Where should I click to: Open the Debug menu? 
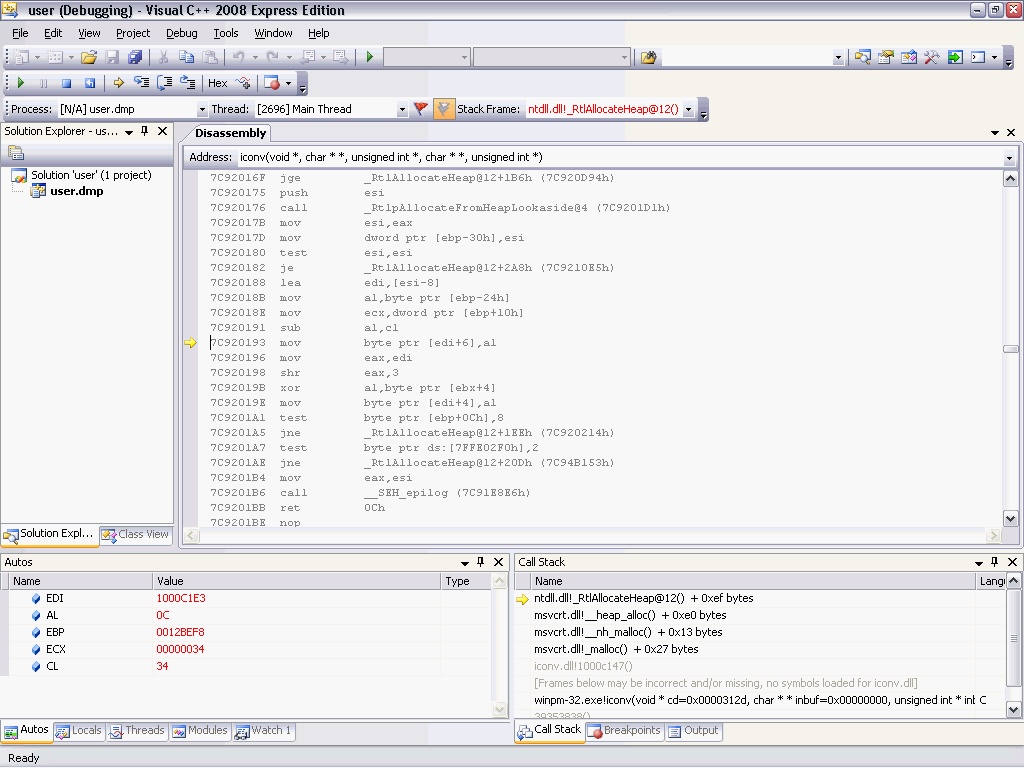[x=182, y=33]
